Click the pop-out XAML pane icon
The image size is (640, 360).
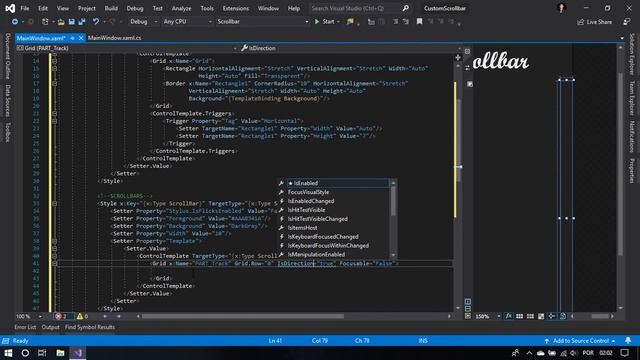[470, 84]
